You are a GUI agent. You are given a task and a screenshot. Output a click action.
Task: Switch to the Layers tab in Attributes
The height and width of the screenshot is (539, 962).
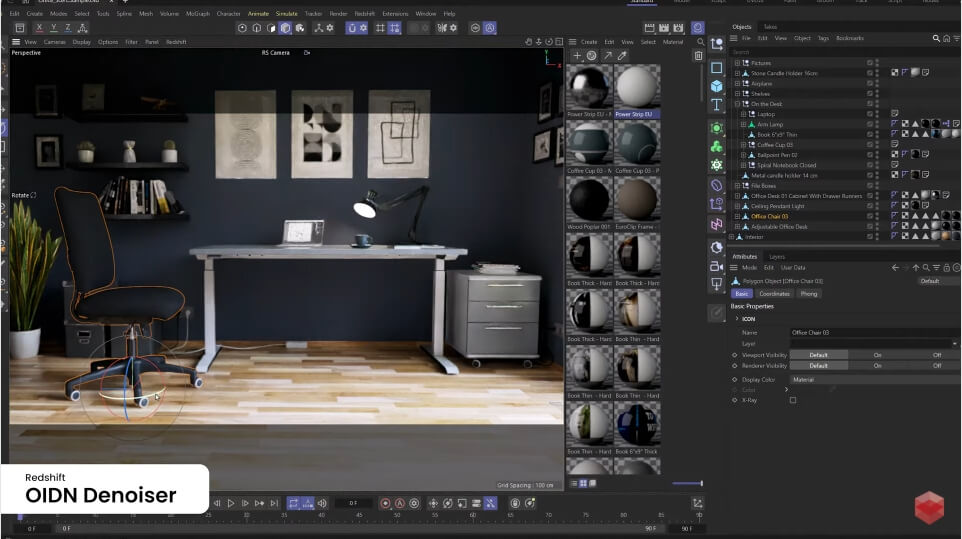(x=777, y=257)
